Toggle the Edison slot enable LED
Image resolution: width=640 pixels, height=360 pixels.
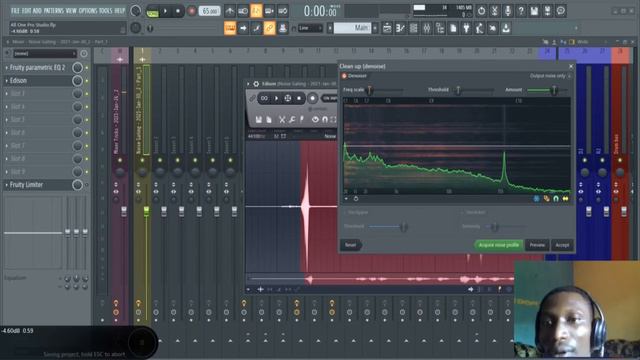tap(87, 81)
